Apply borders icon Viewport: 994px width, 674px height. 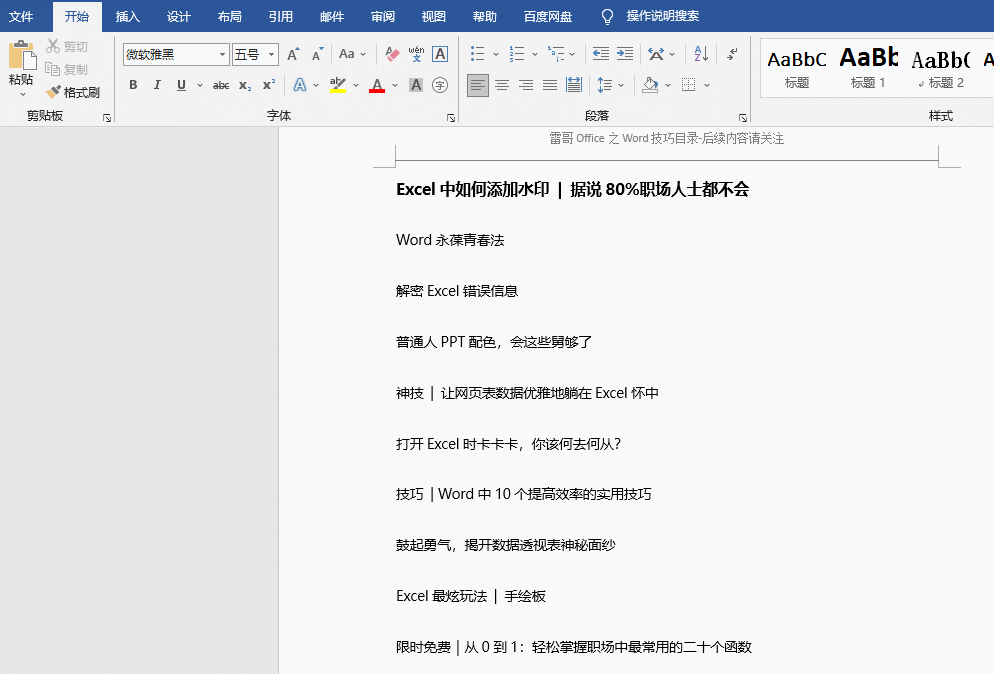(x=688, y=85)
